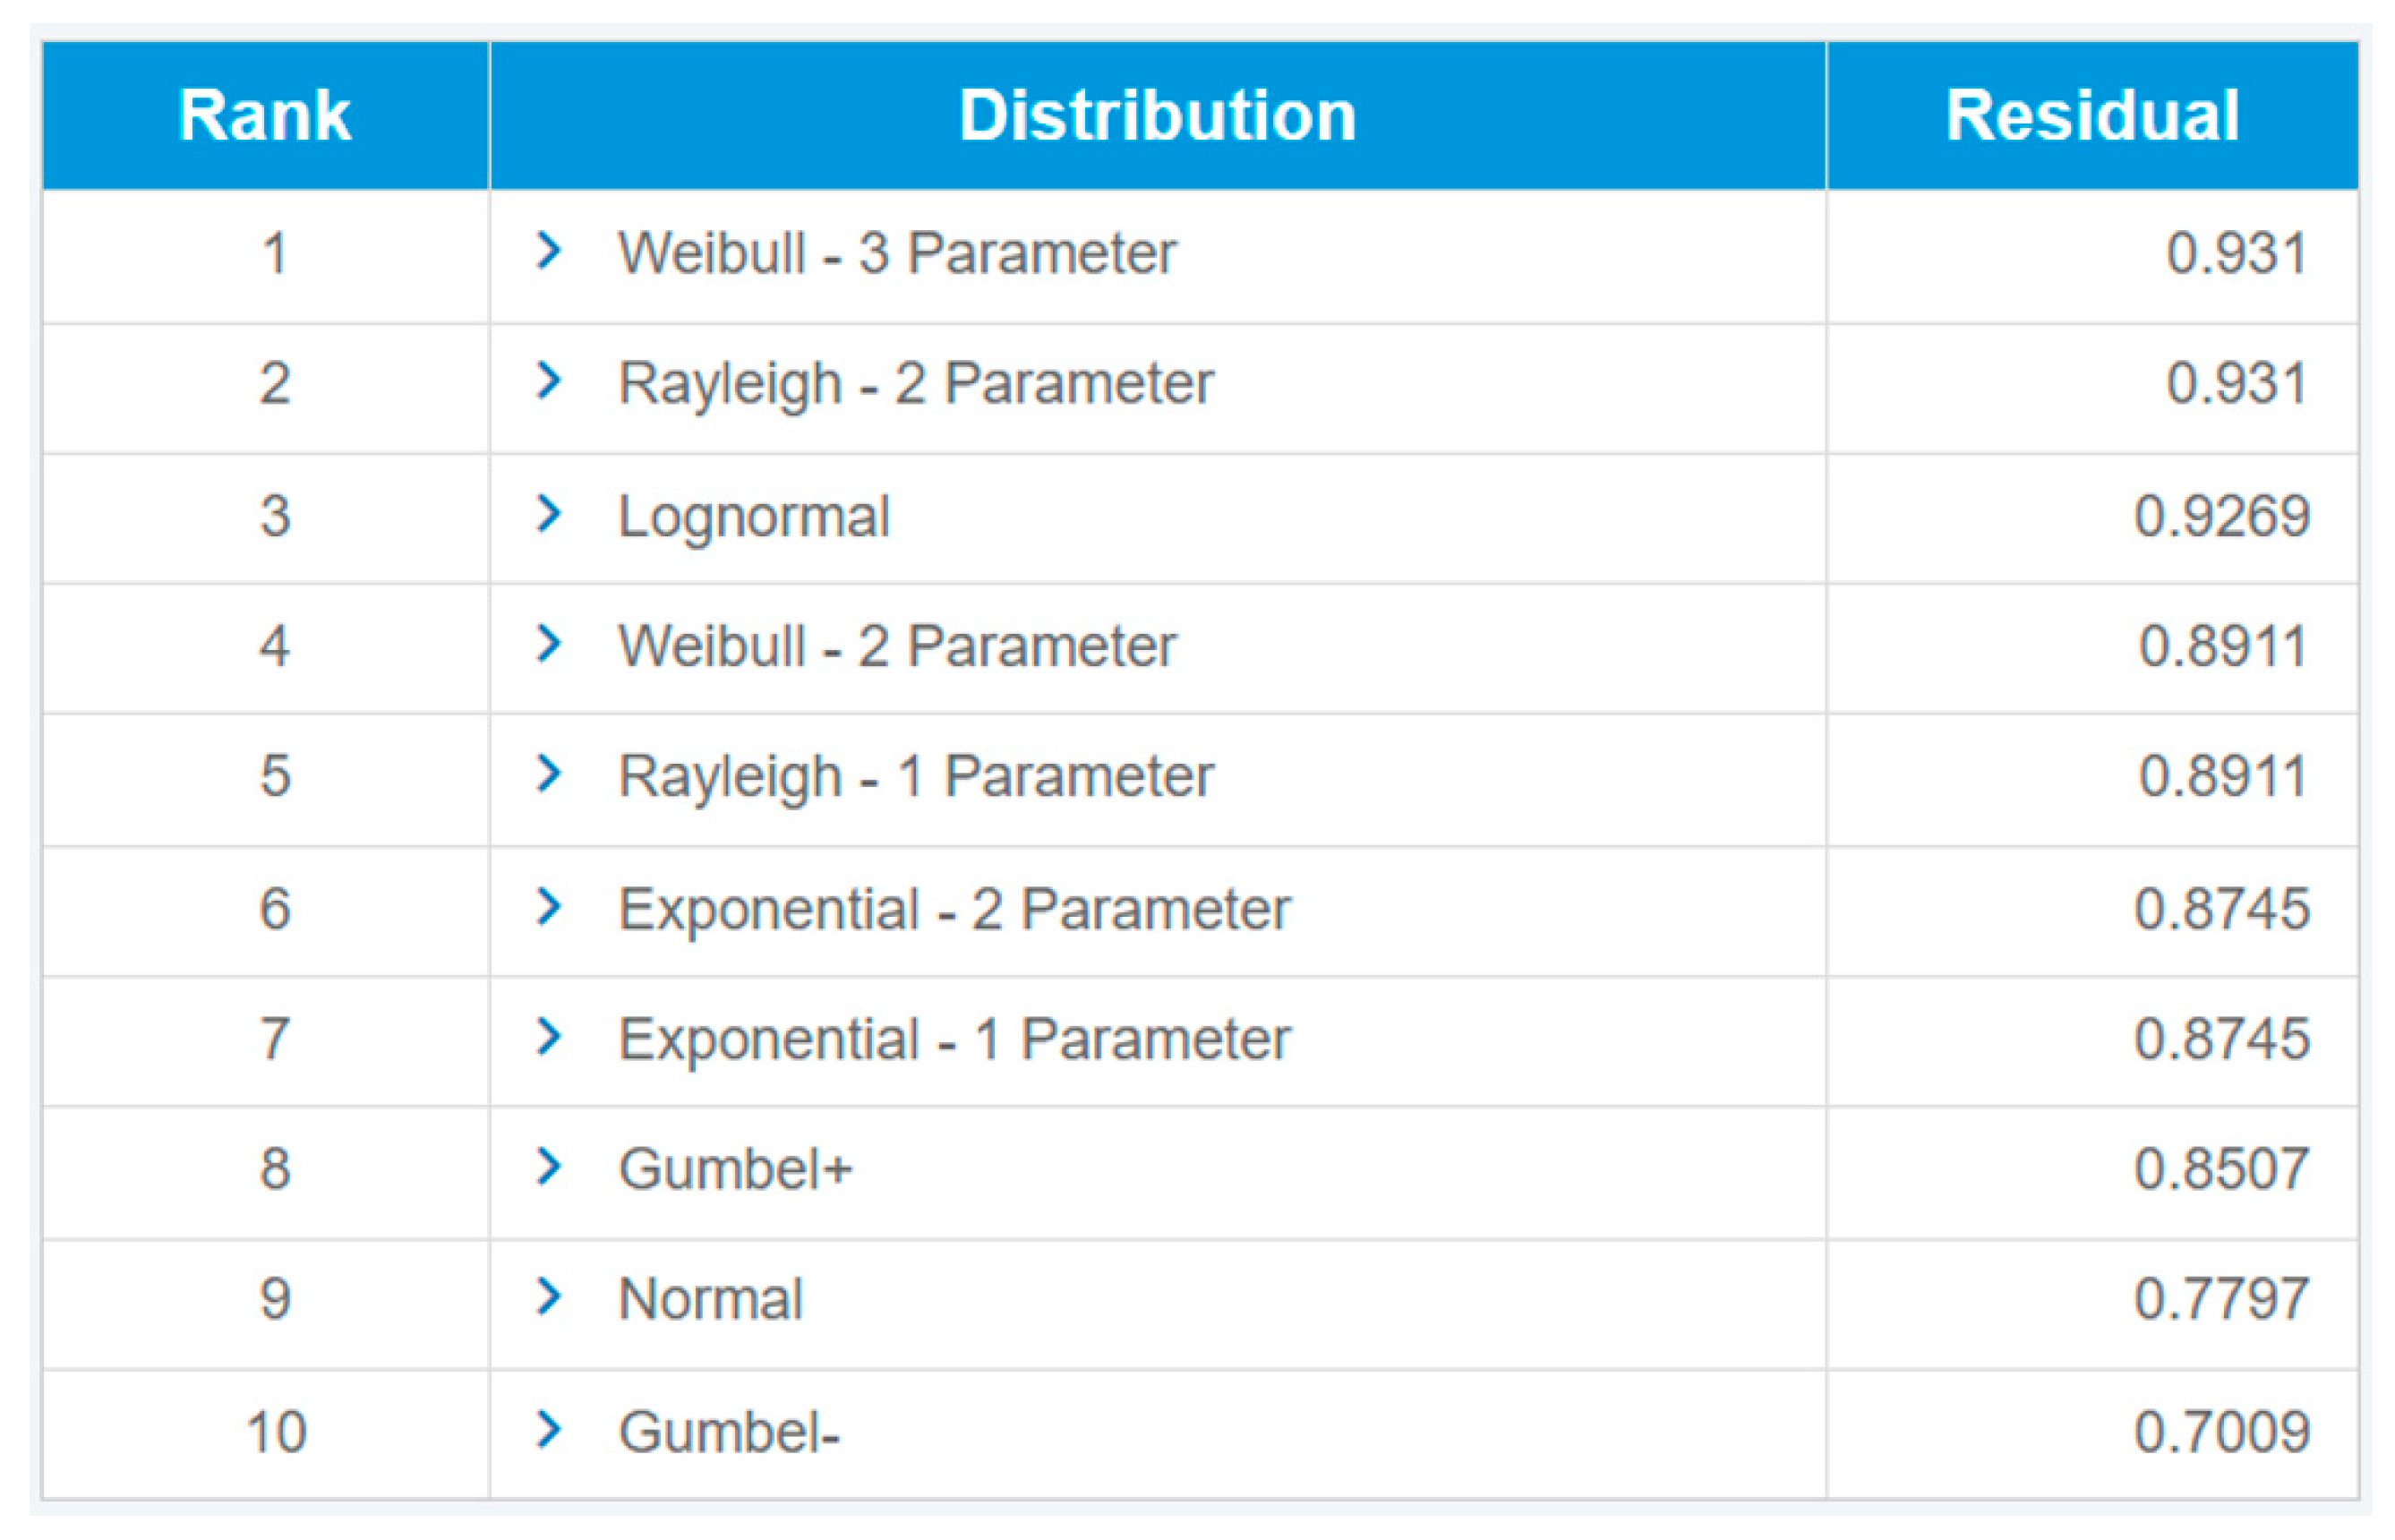
Task: Click the residual value 0.7009
Action: pos(2221,1431)
